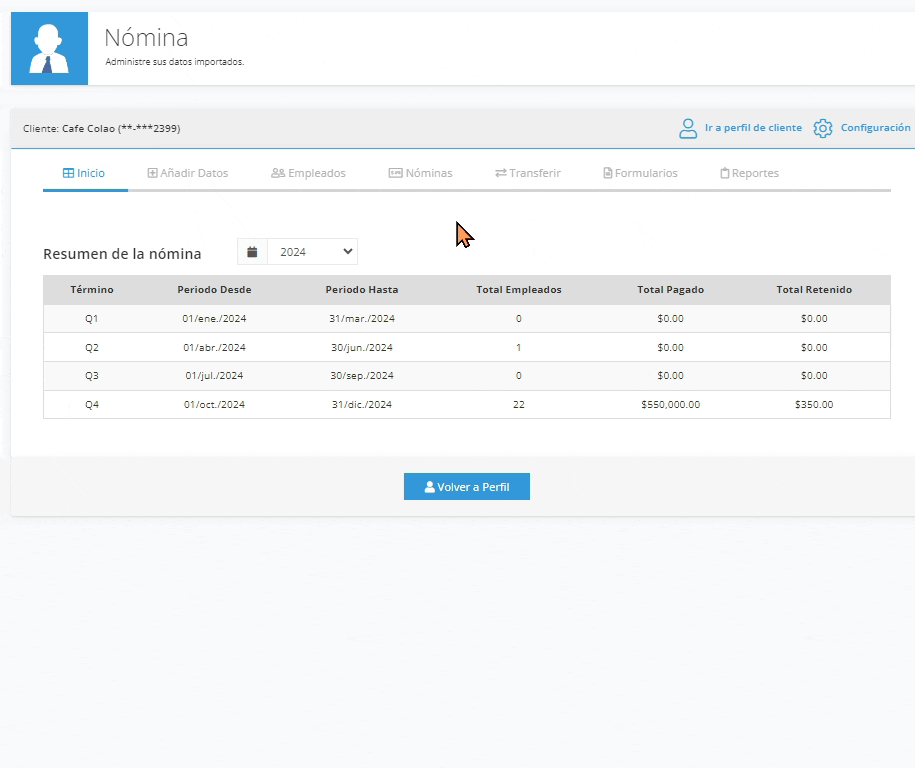This screenshot has height=768, width=915.
Task: Click the Periodo Hasta column header
Action: pos(362,290)
